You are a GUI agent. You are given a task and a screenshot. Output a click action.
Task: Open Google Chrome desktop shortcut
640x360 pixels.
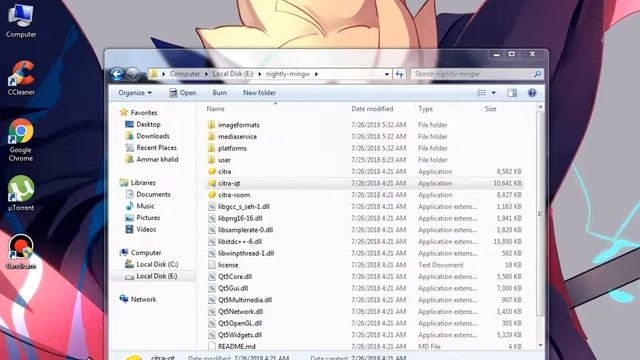(21, 140)
